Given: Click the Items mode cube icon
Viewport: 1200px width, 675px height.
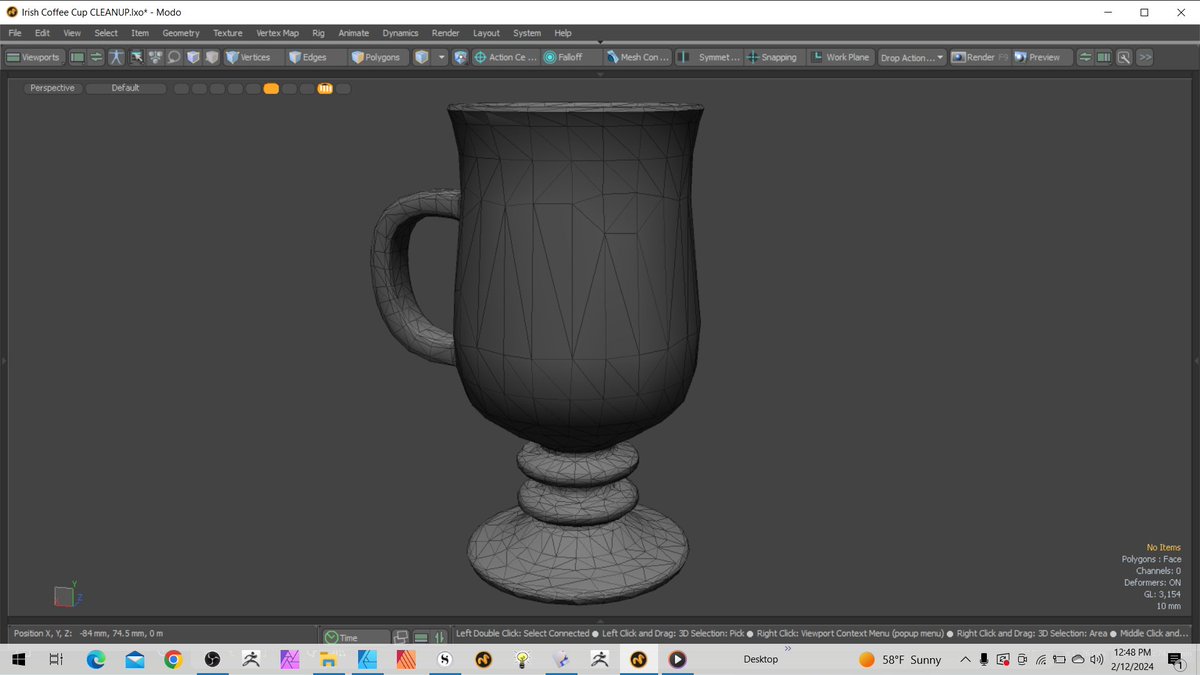Looking at the screenshot, I should pos(422,57).
